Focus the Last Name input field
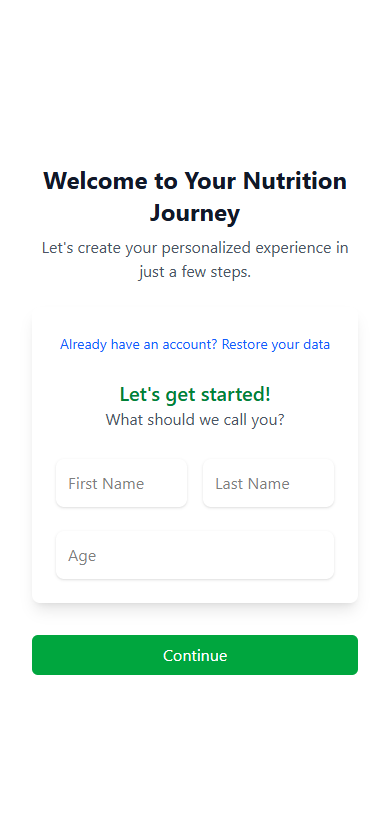Screen dimensions: 389x839 point(269,483)
